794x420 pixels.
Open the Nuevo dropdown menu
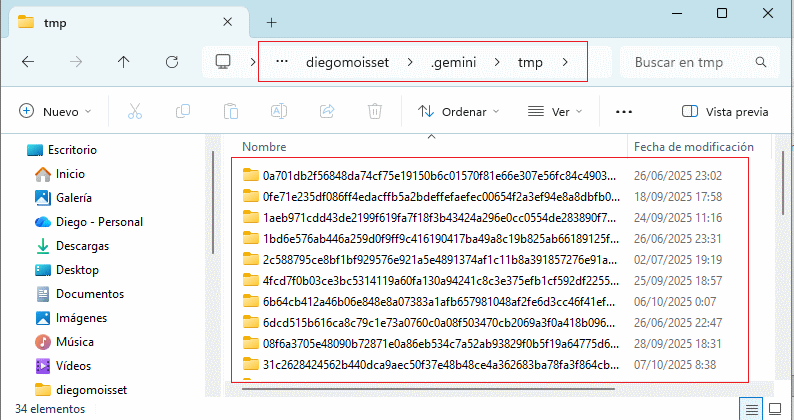tap(56, 111)
